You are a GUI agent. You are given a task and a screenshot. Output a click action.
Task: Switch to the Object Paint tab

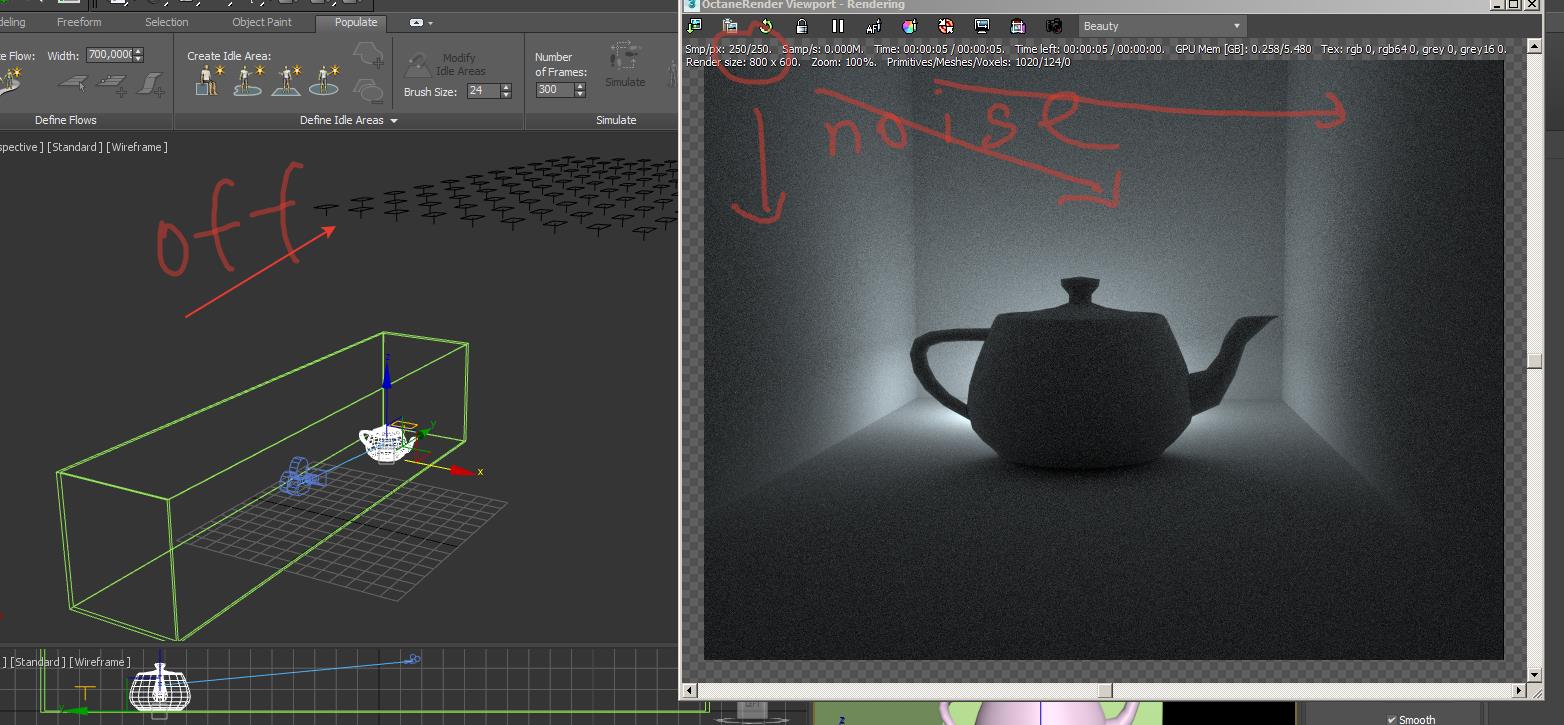tap(262, 22)
